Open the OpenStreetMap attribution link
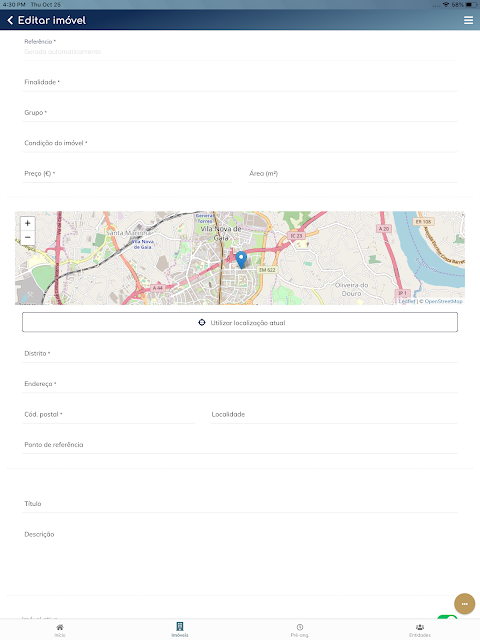 click(443, 301)
